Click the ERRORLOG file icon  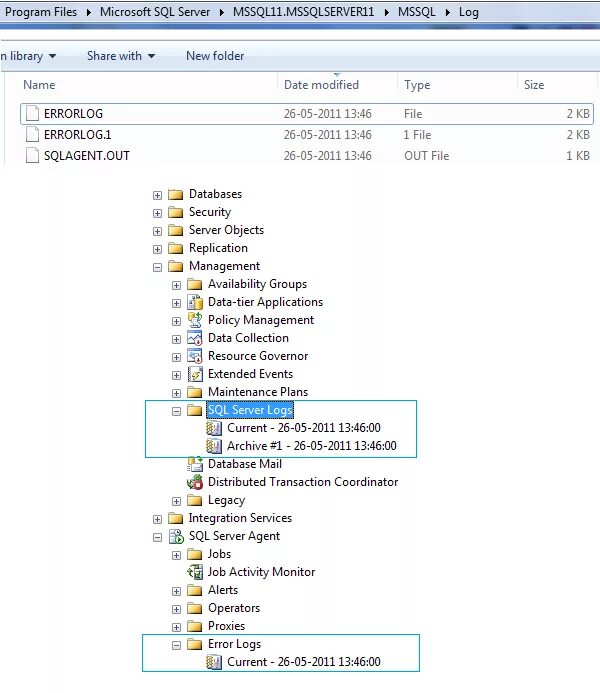32,114
